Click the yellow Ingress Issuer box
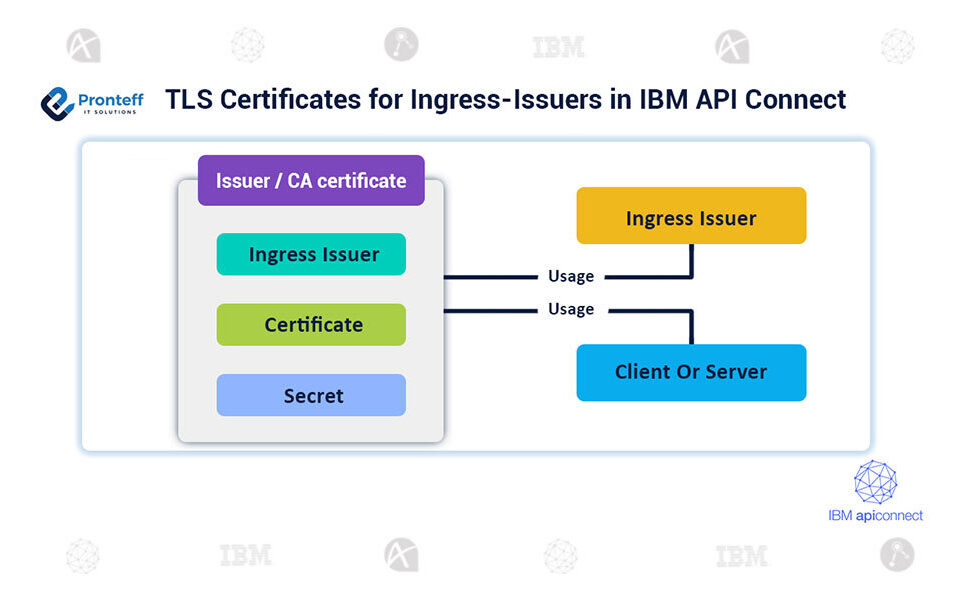 pos(691,217)
